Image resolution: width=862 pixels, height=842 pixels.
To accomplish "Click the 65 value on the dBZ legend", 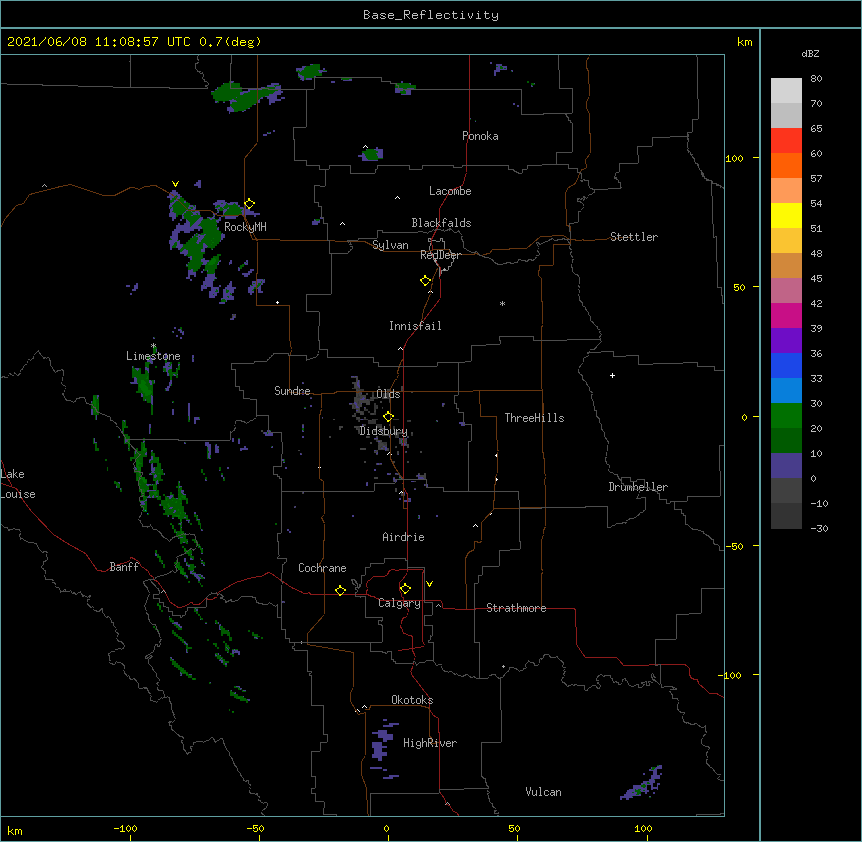I will tap(816, 128).
